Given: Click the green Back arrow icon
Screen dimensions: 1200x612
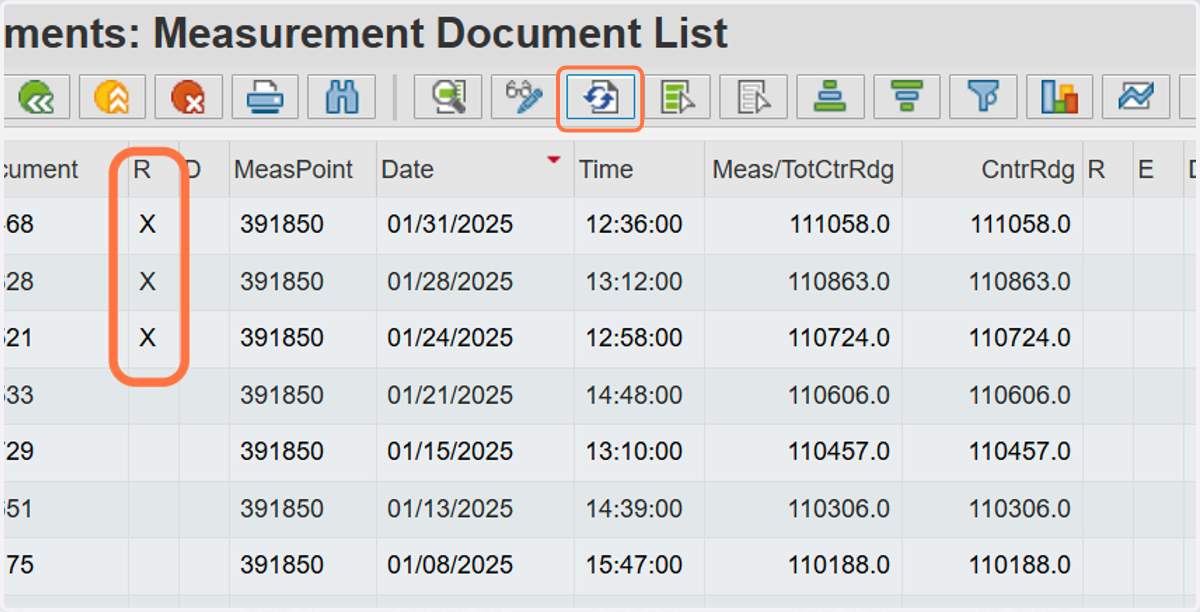Looking at the screenshot, I should pos(35,98).
